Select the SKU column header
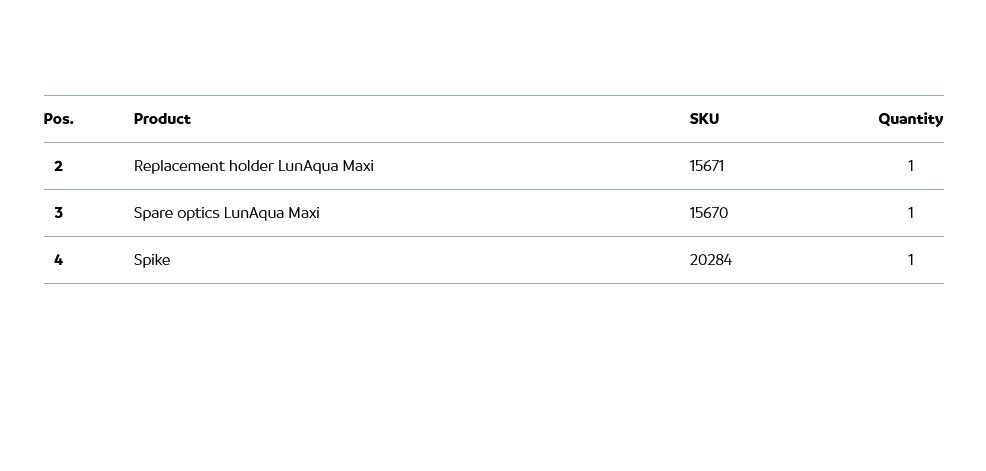Screen dimensions: 986x471 pos(704,119)
